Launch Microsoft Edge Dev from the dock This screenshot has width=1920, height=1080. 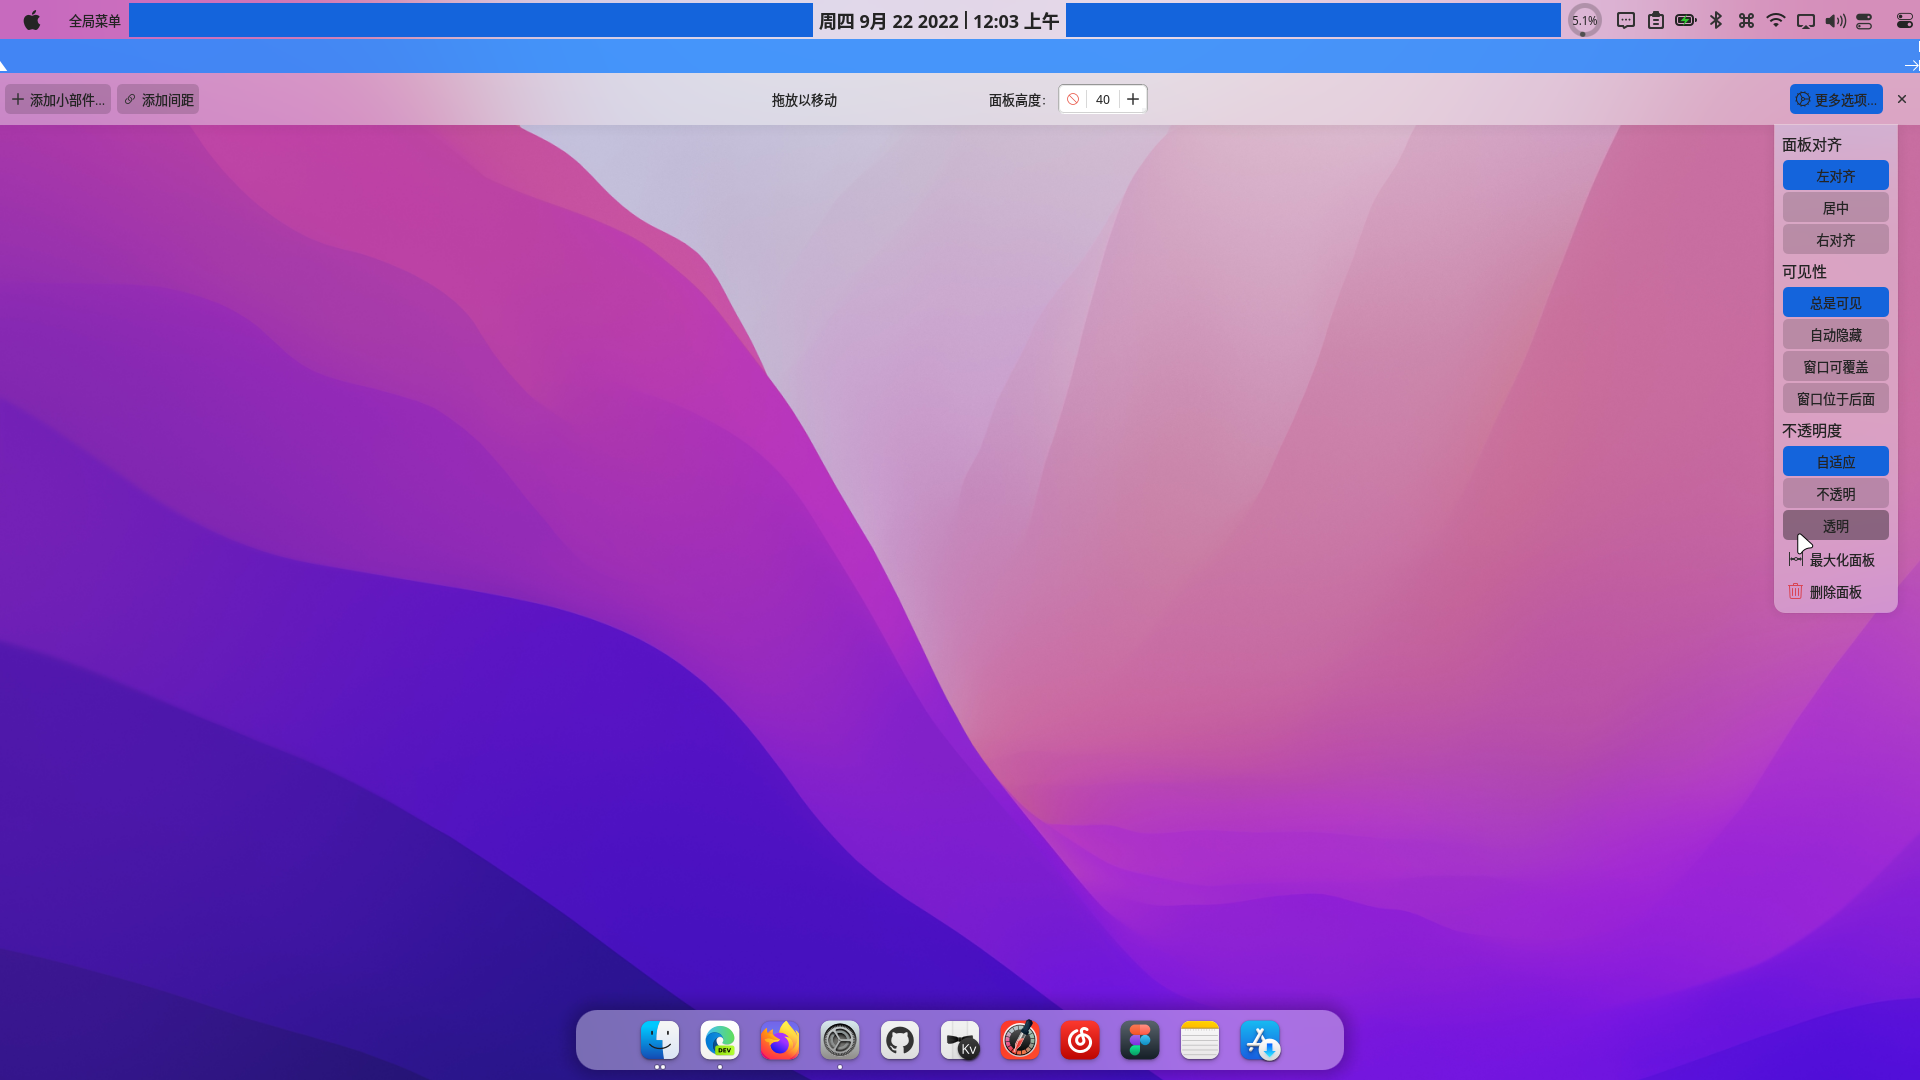pos(720,1040)
